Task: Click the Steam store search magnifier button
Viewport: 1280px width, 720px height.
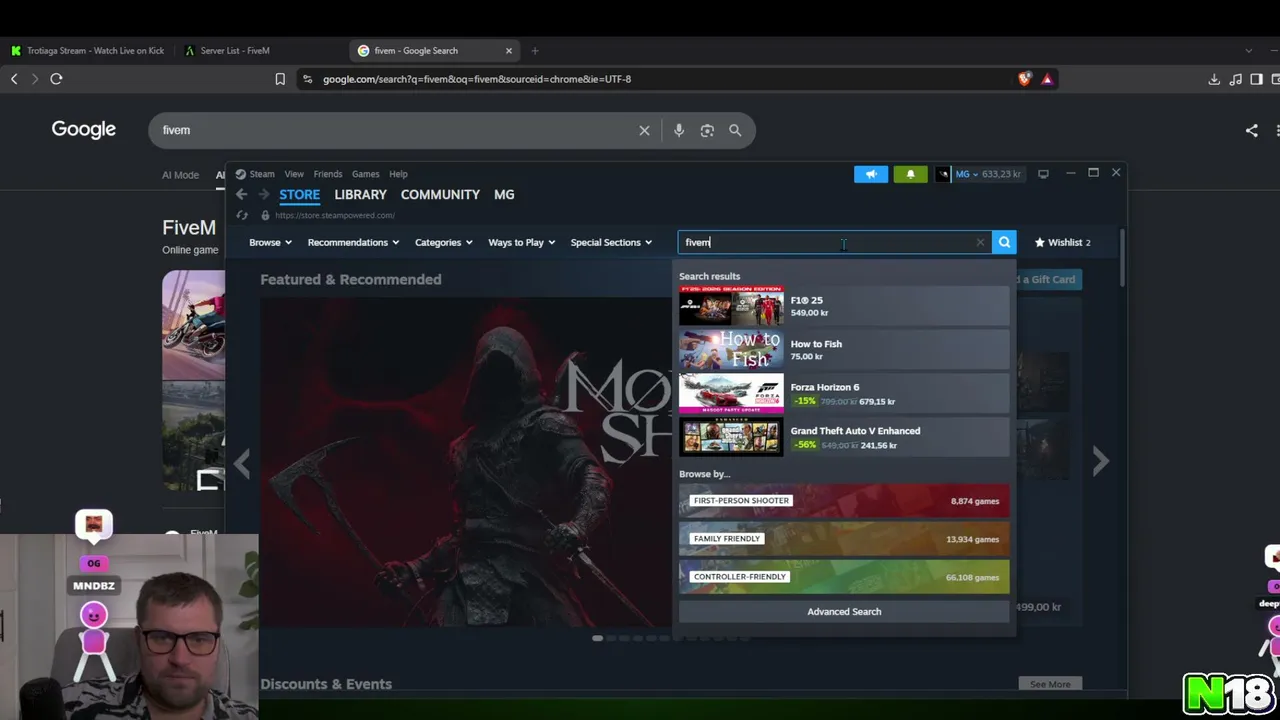Action: click(1004, 242)
